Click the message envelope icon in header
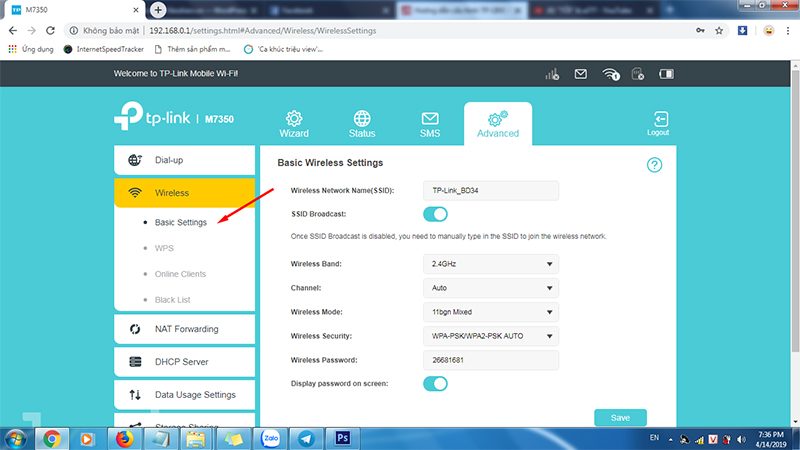 tap(581, 75)
